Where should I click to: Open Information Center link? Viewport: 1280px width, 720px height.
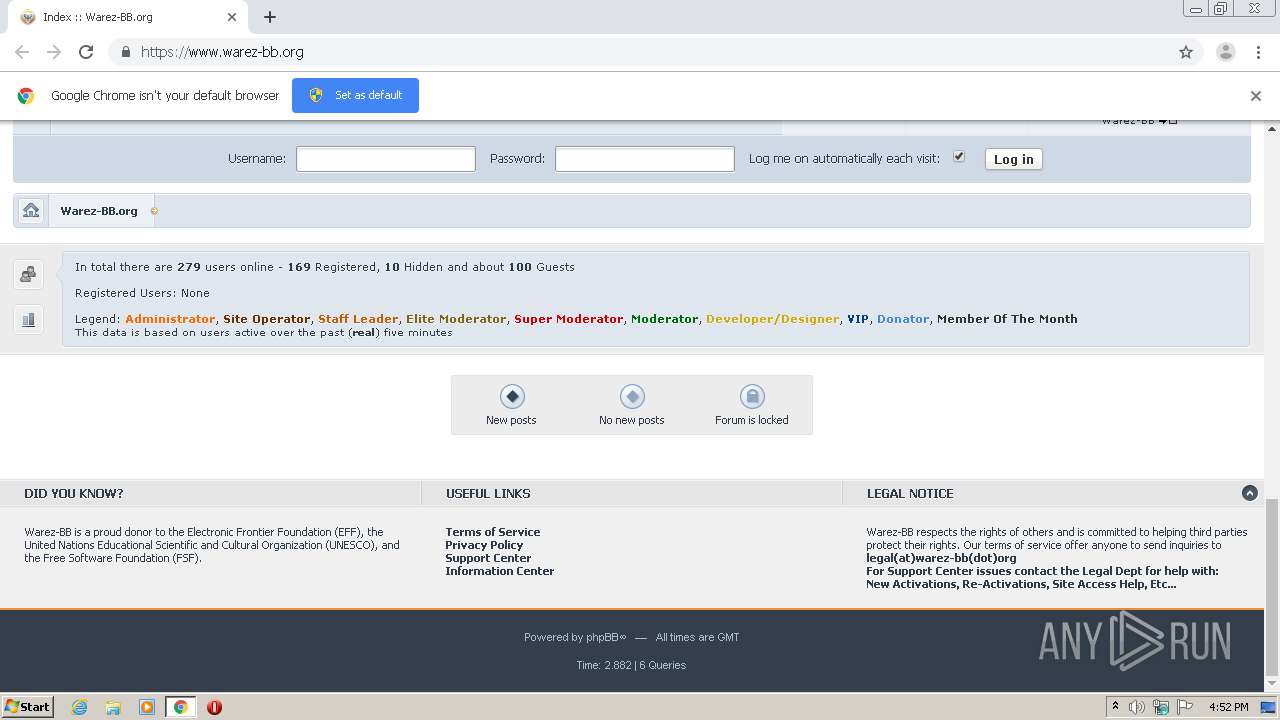click(499, 571)
